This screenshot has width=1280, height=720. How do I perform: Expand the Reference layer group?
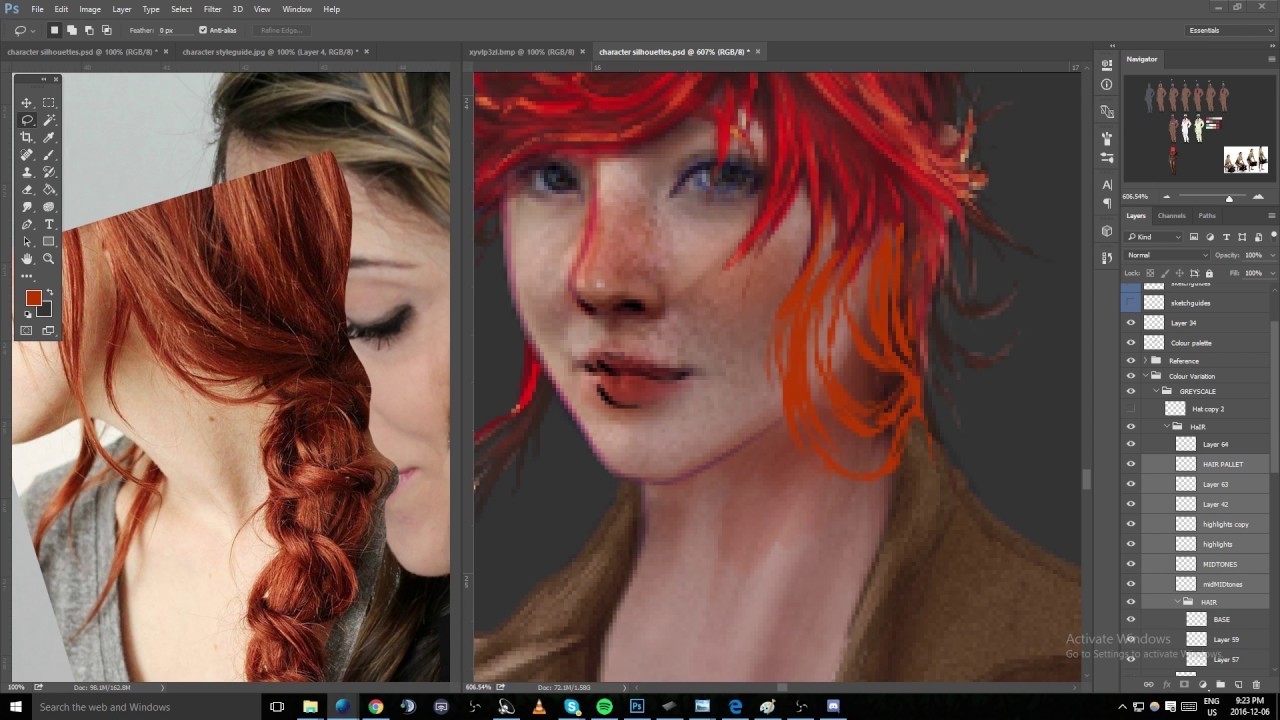point(1145,361)
